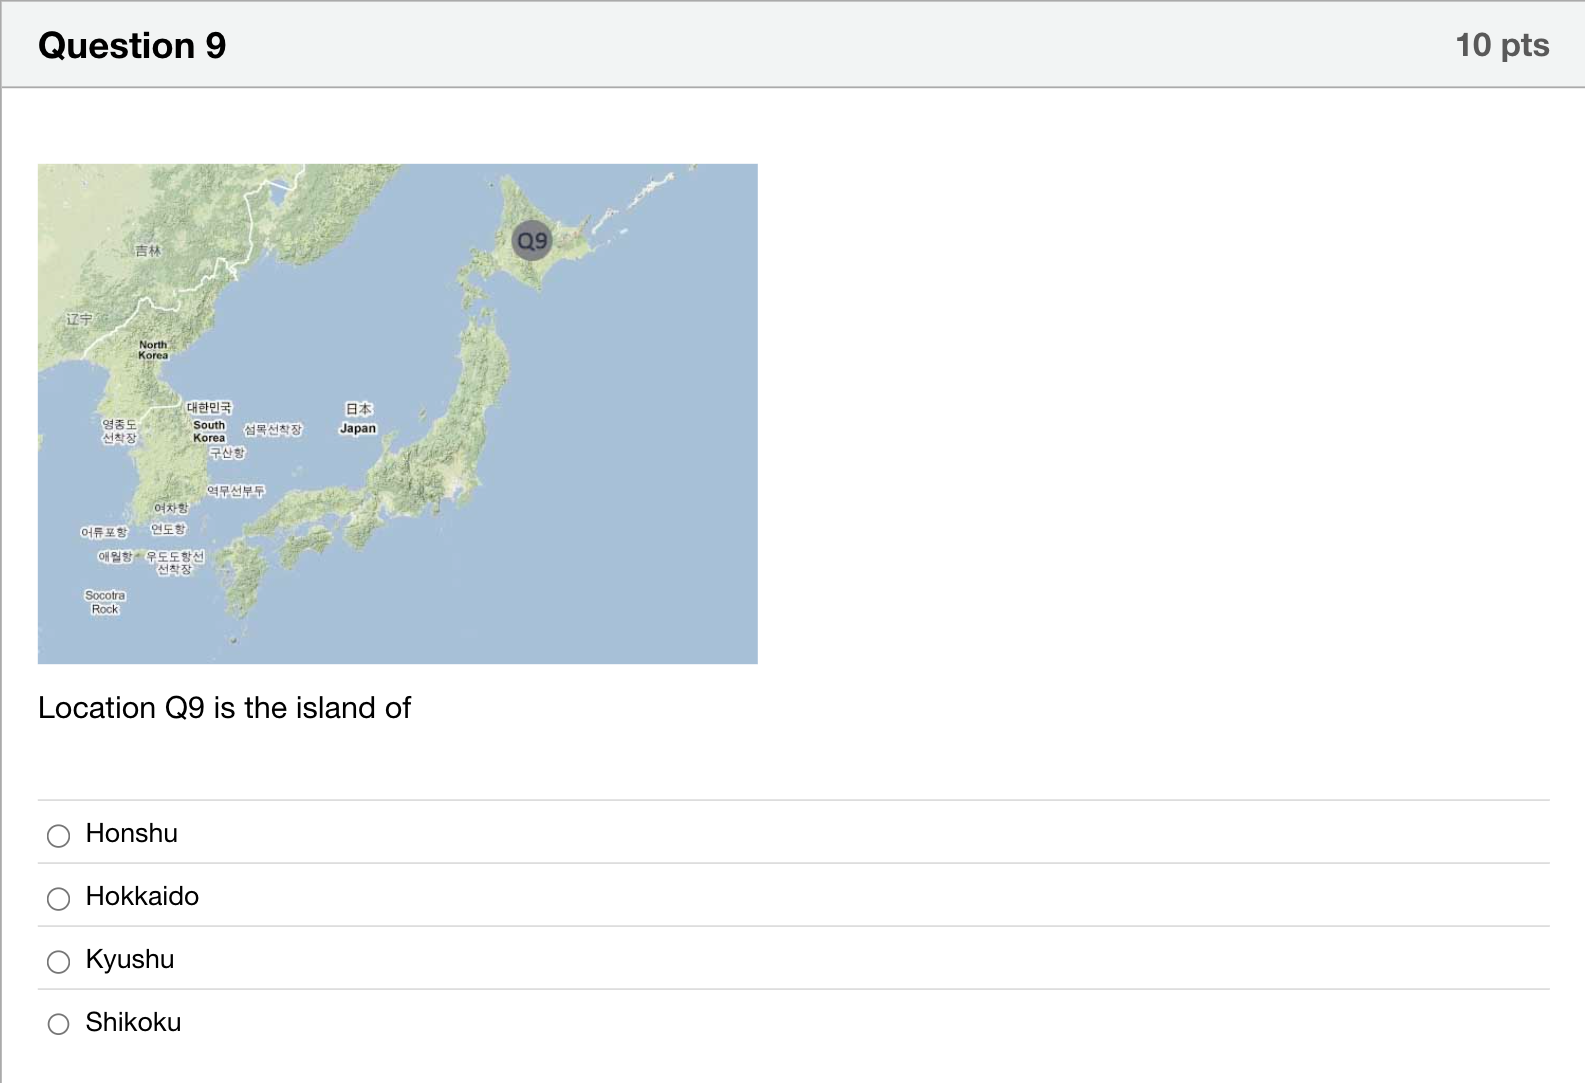Click the 대한민국 label on the map
The image size is (1585, 1083).
209,407
